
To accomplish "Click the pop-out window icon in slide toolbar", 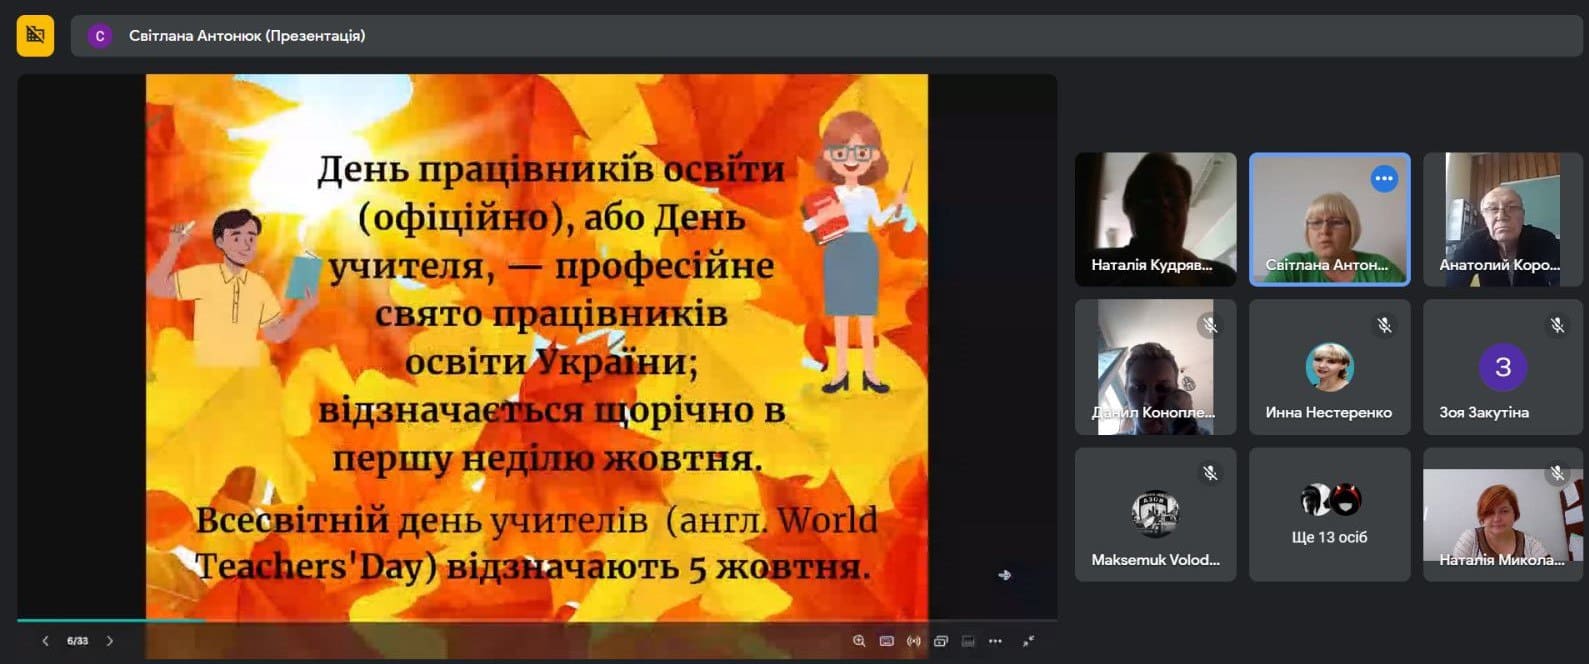I will (941, 641).
